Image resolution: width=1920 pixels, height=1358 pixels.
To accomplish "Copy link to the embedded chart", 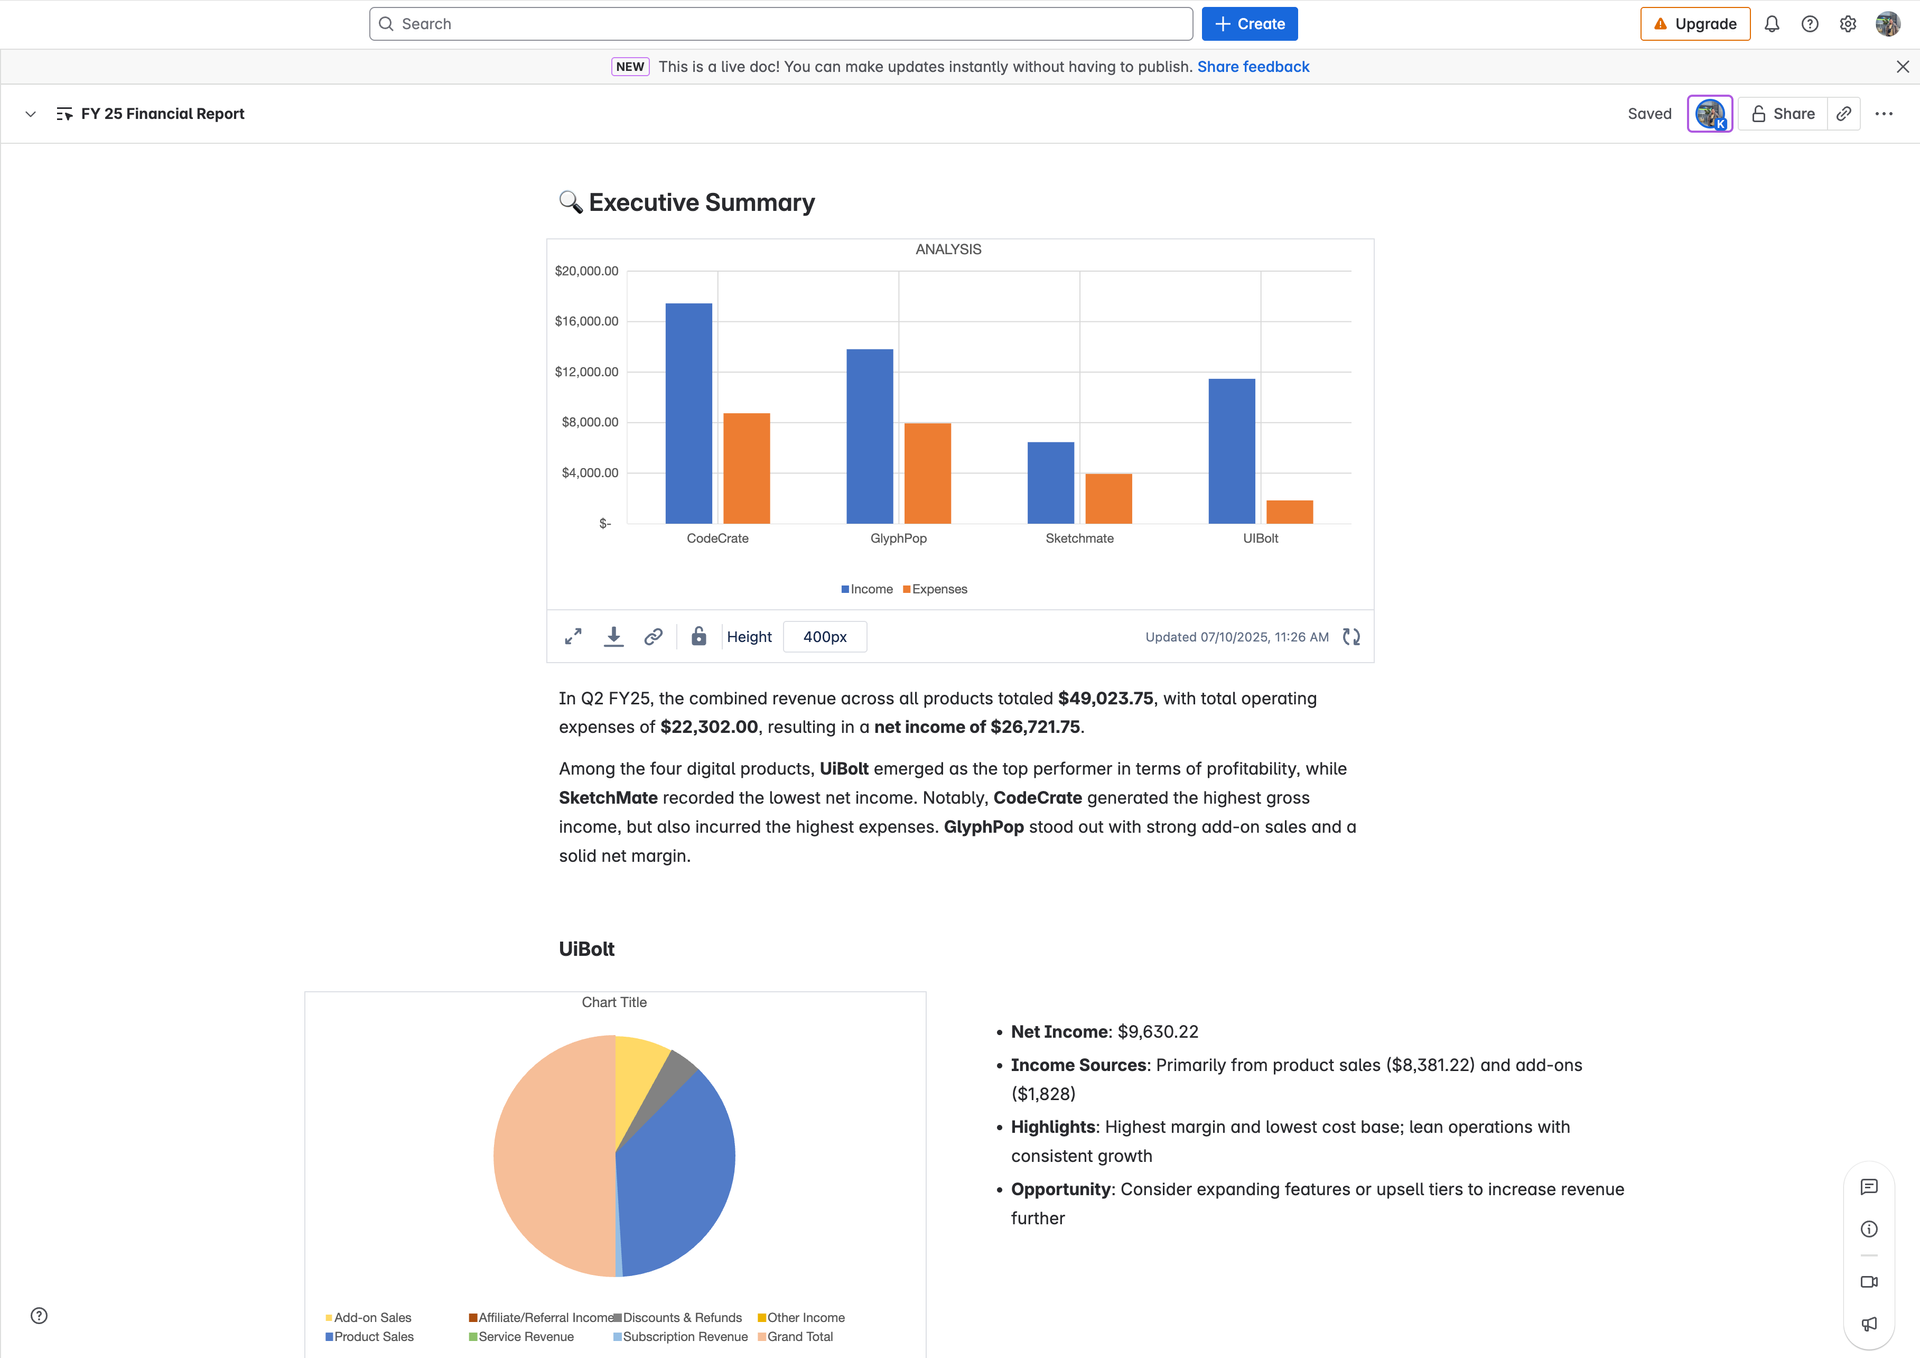I will (653, 637).
